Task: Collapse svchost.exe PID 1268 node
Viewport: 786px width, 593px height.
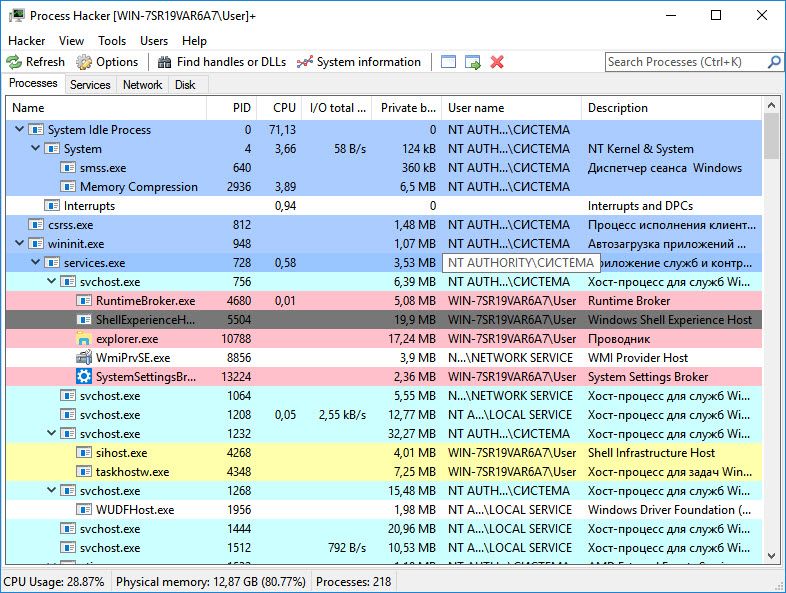Action: click(51, 490)
